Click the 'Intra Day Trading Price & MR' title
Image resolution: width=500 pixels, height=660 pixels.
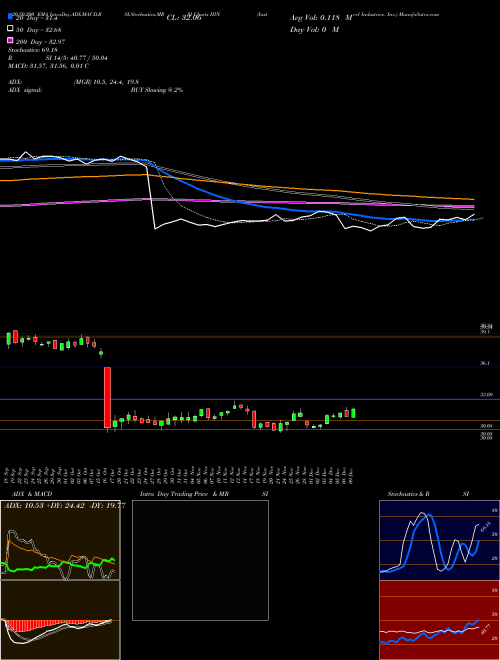pos(184,494)
